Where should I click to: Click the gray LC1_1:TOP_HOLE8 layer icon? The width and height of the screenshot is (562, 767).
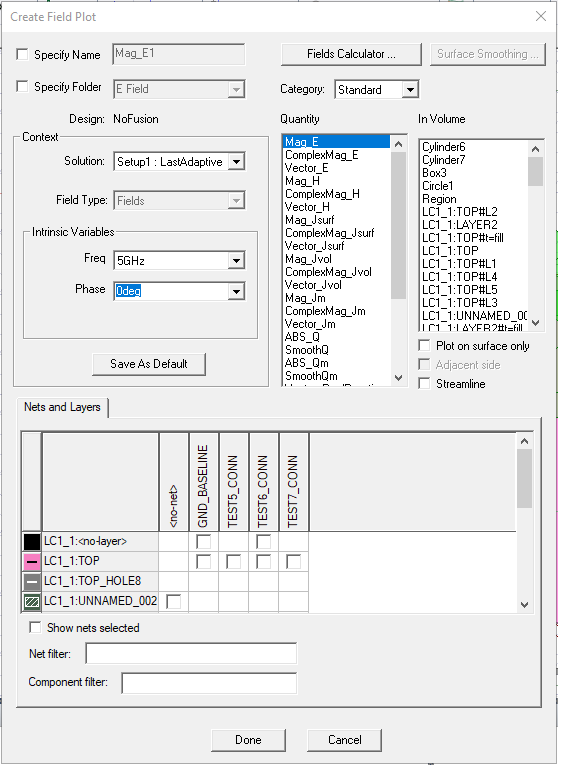coord(32,581)
